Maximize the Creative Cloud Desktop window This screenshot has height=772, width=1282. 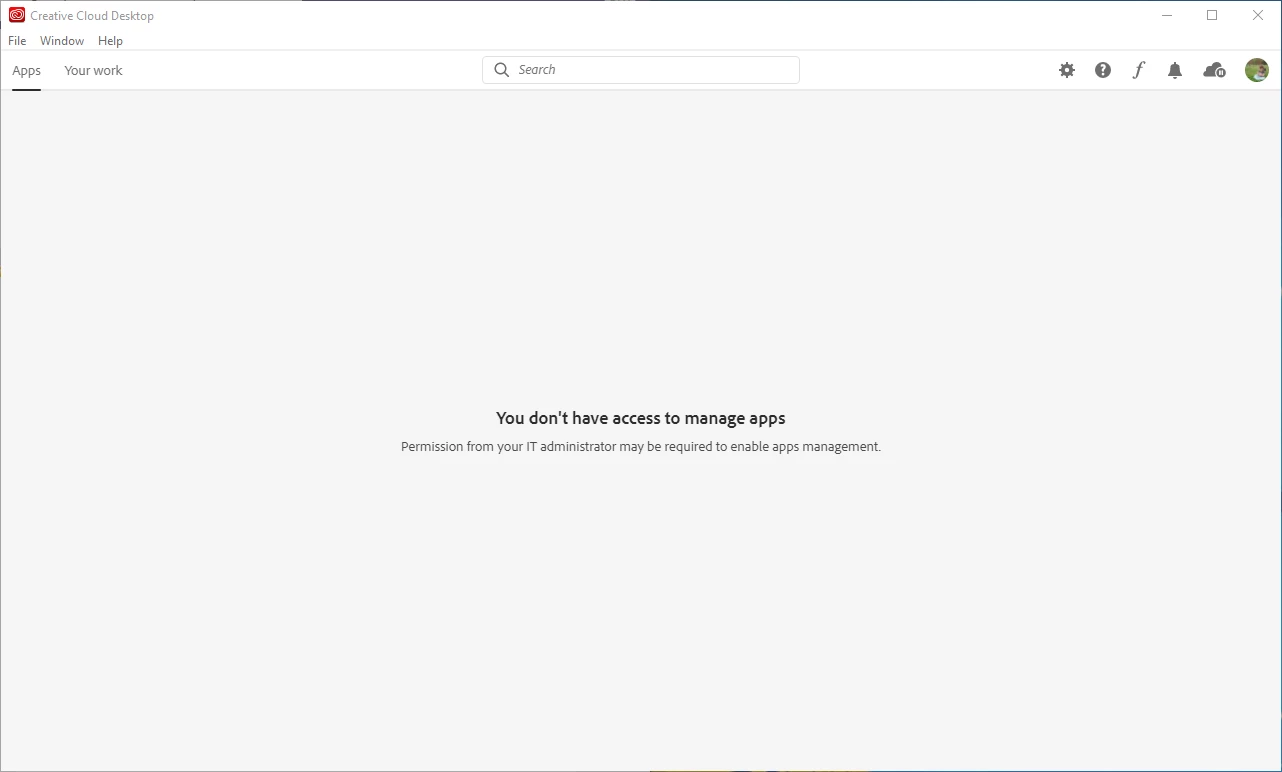pos(1212,15)
